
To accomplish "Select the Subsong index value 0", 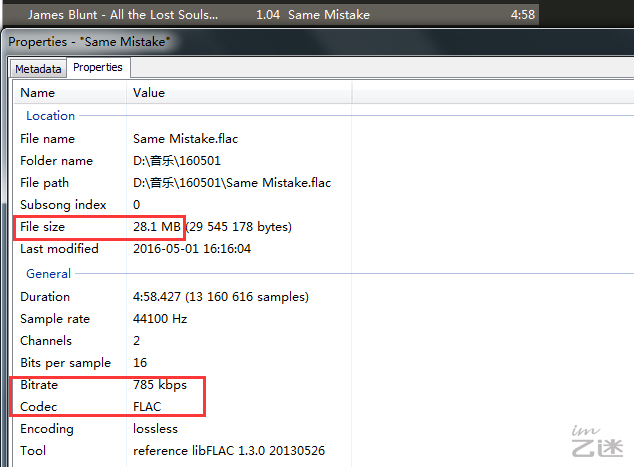I will coord(137,205).
